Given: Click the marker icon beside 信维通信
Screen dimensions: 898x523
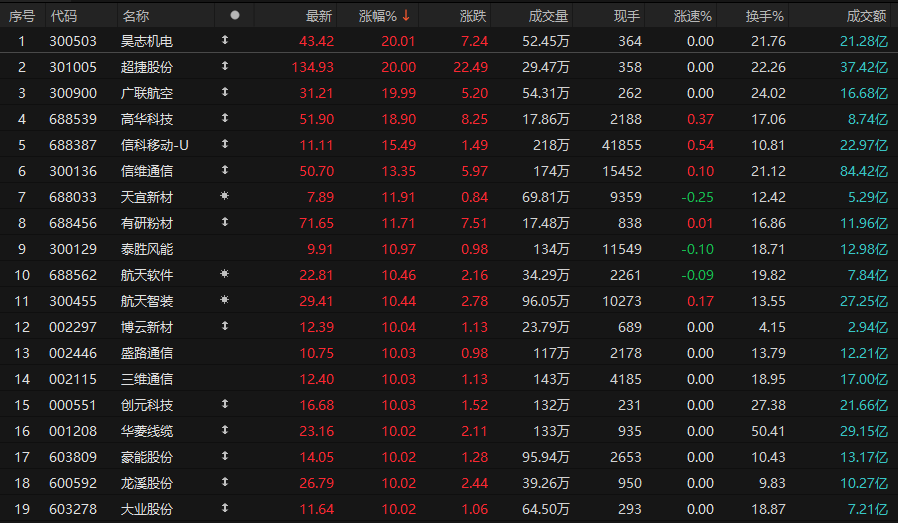Looking at the screenshot, I should 225,170.
